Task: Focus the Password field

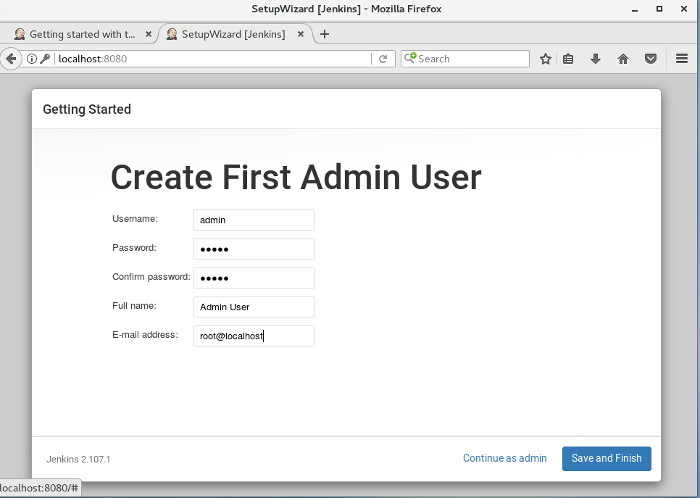Action: coord(254,249)
